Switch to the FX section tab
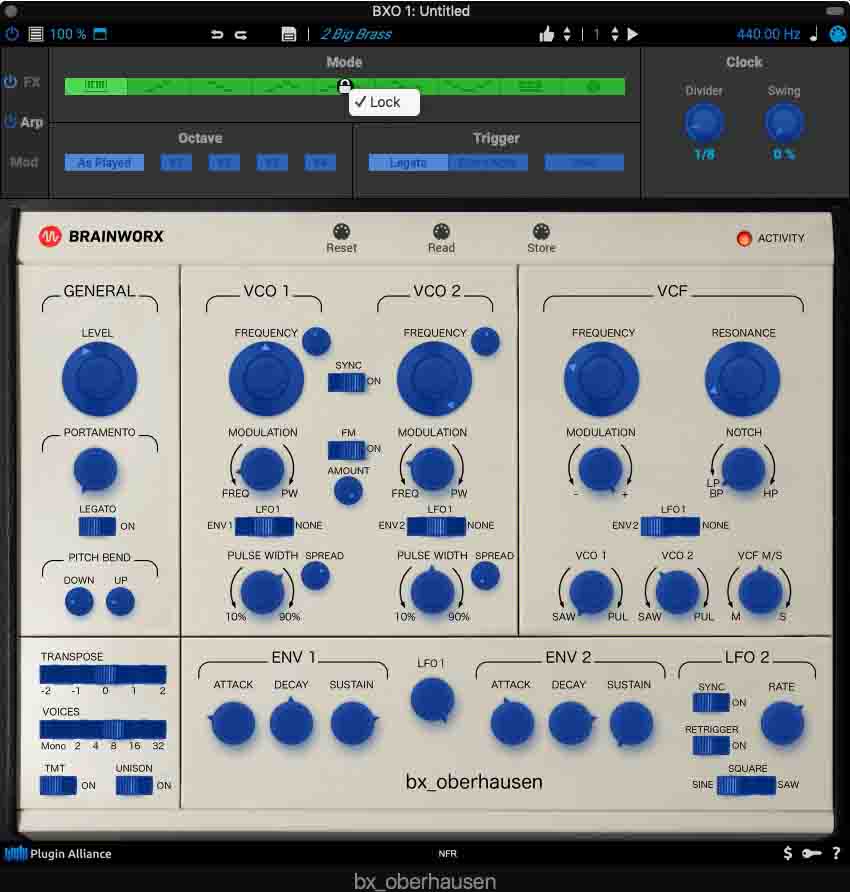The image size is (850, 892). (x=32, y=82)
